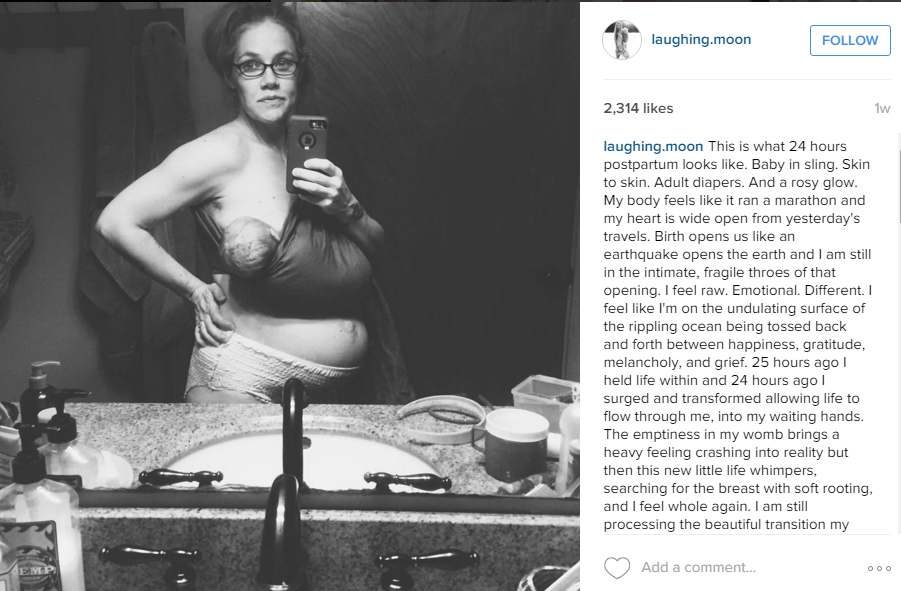Image resolution: width=901 pixels, height=591 pixels.
Task: Open the laughing.moon link starting the caption
Action: click(x=653, y=146)
